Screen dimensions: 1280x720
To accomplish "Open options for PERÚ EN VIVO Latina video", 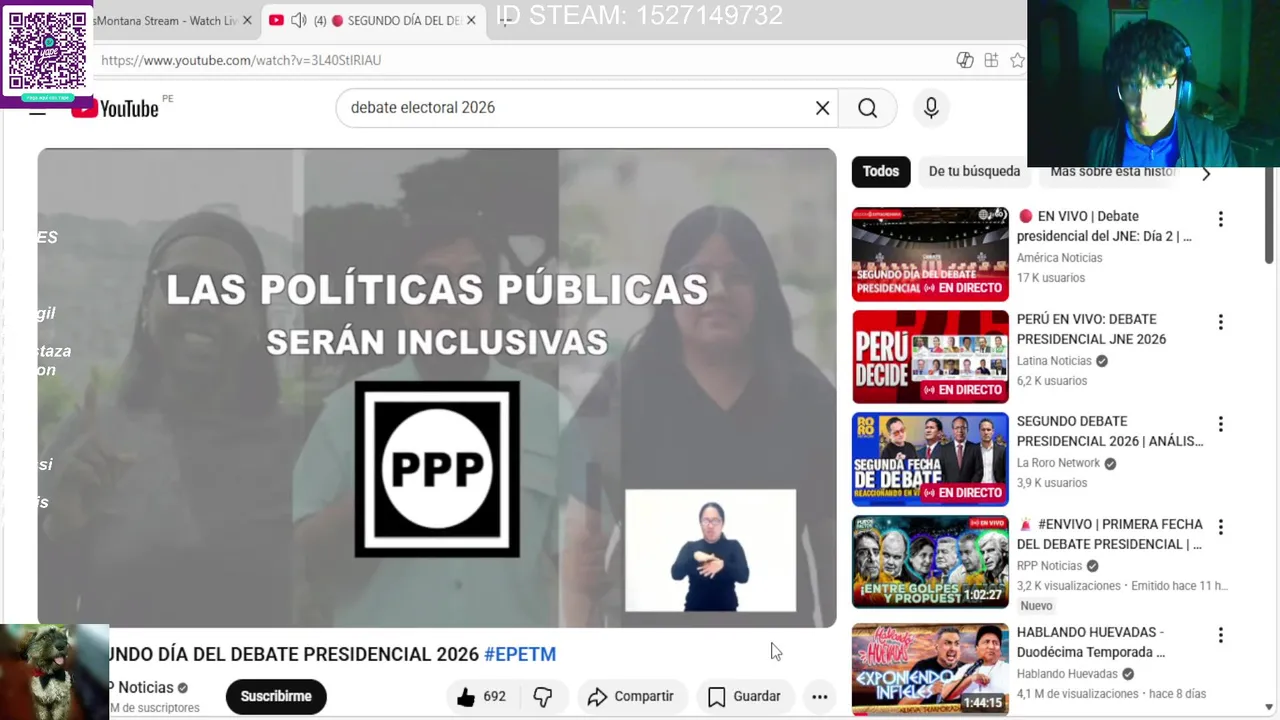I will 1220,322.
